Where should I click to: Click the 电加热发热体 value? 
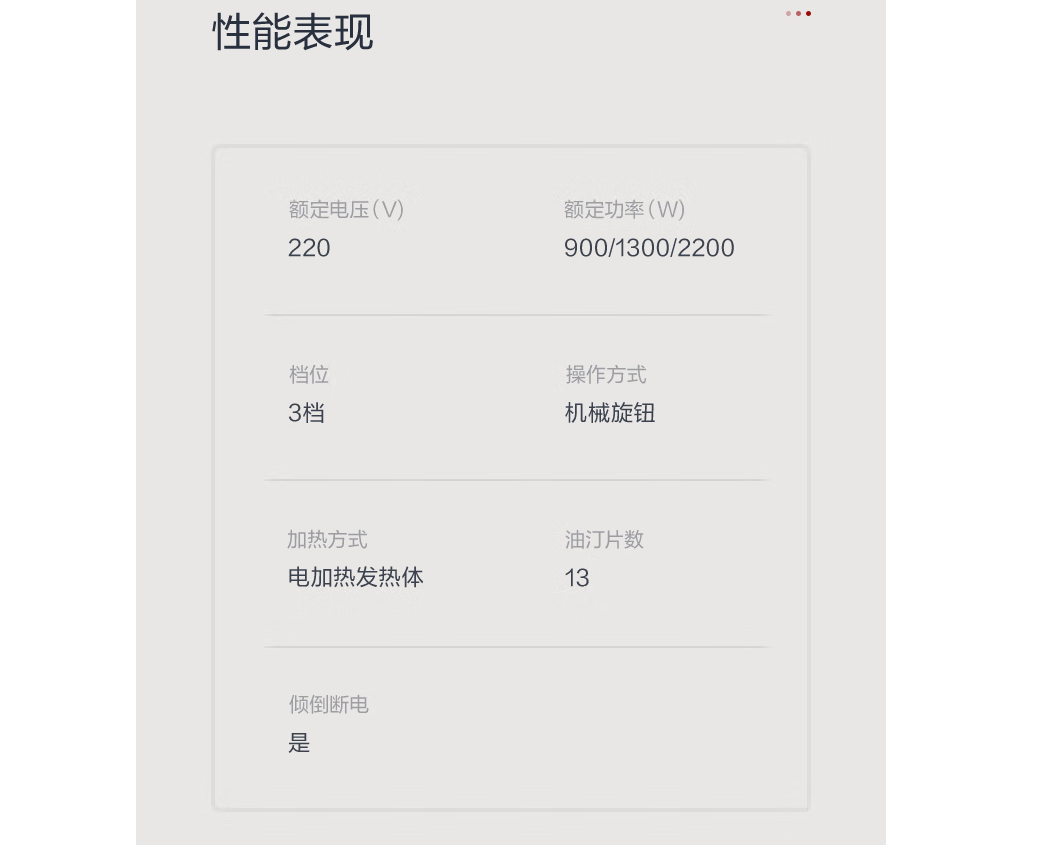[356, 578]
